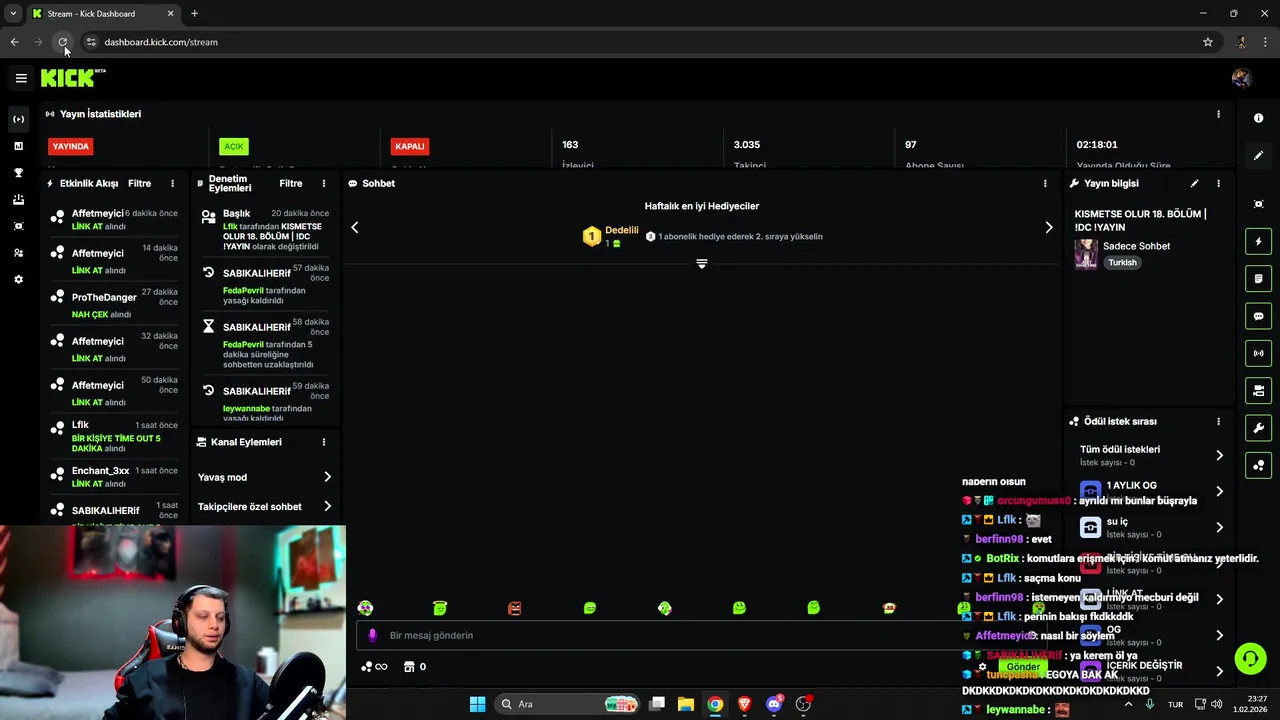Open the trophy icon in left sidebar

point(18,173)
